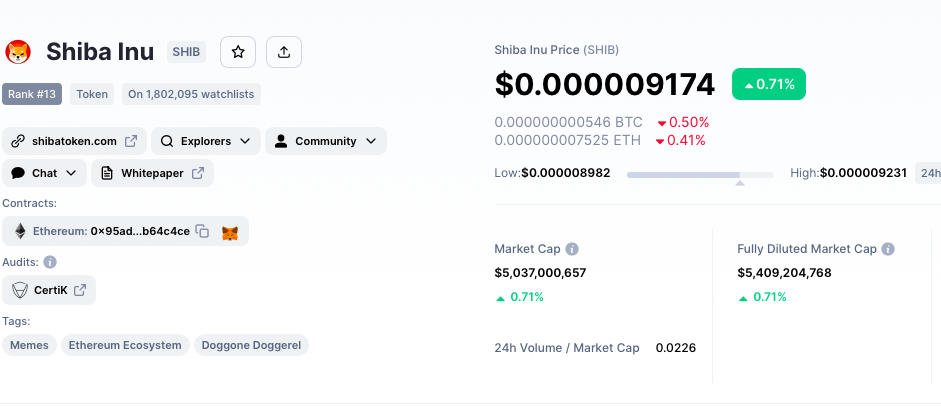941x407 pixels.
Task: Add token to MetaMask fox icon
Action: tap(230, 232)
